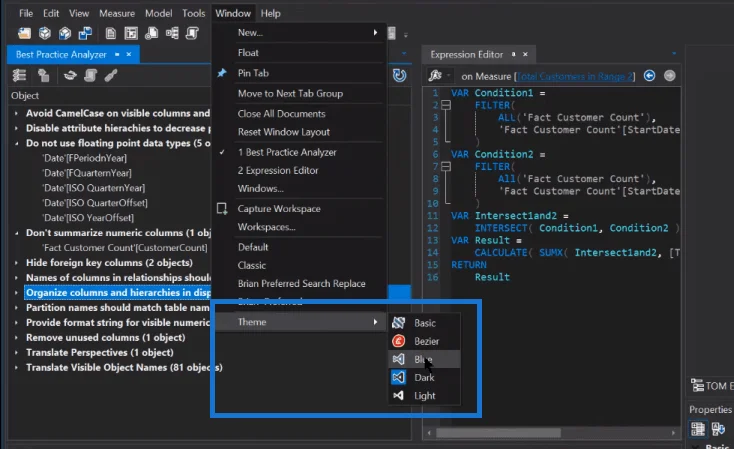This screenshot has height=449, width=734.
Task: Click the grey navigate forward arrow
Action: (670, 75)
